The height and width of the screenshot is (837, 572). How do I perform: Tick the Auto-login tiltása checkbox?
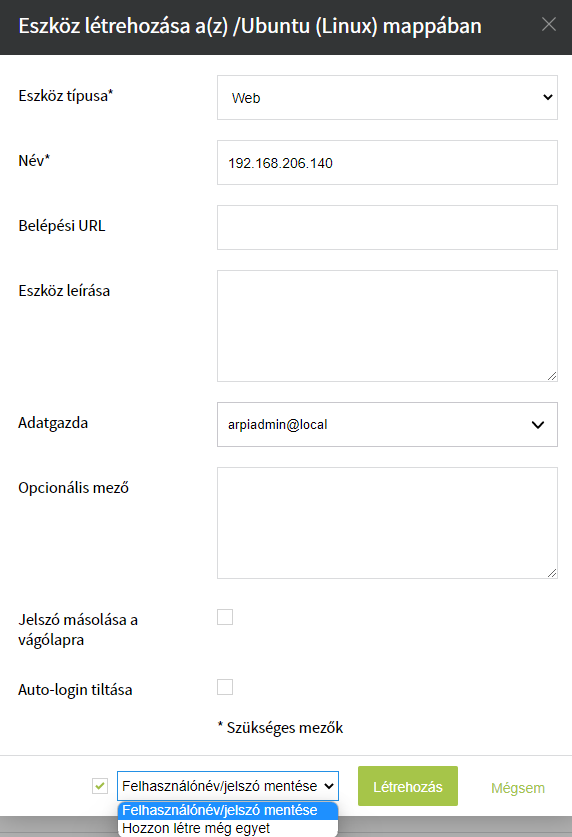[225, 687]
